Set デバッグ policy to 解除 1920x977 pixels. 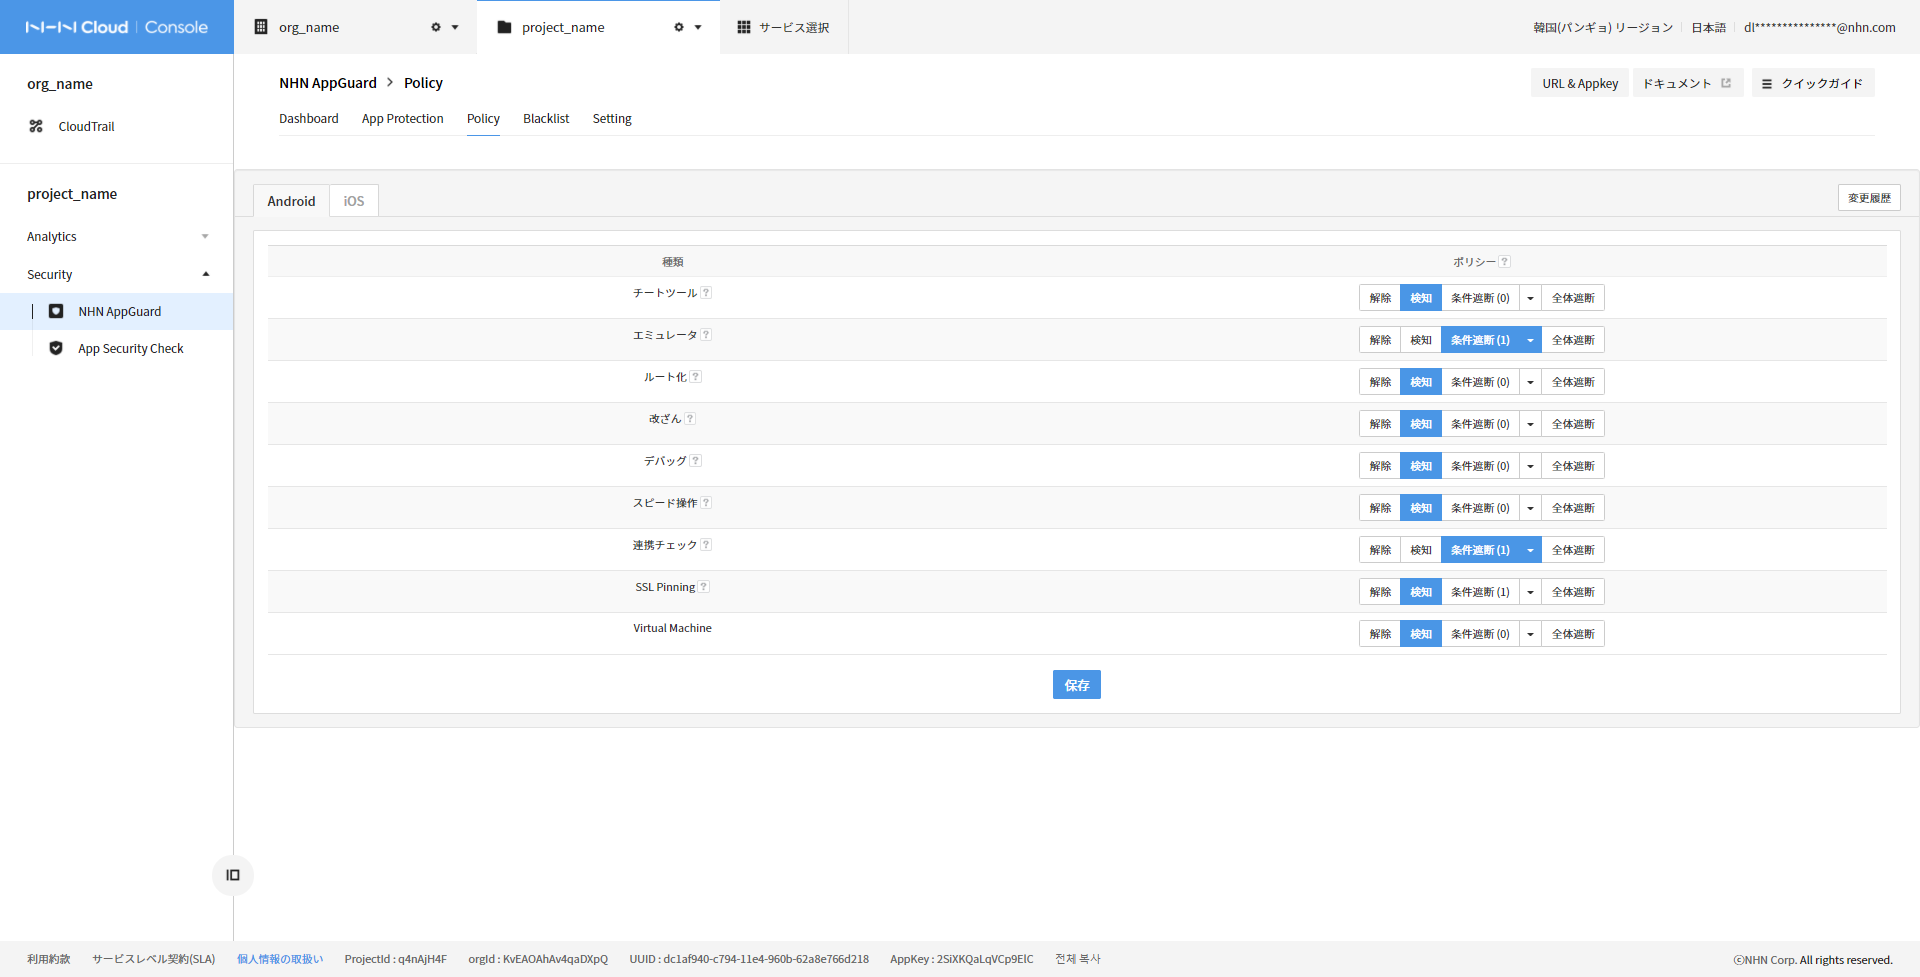click(1380, 466)
